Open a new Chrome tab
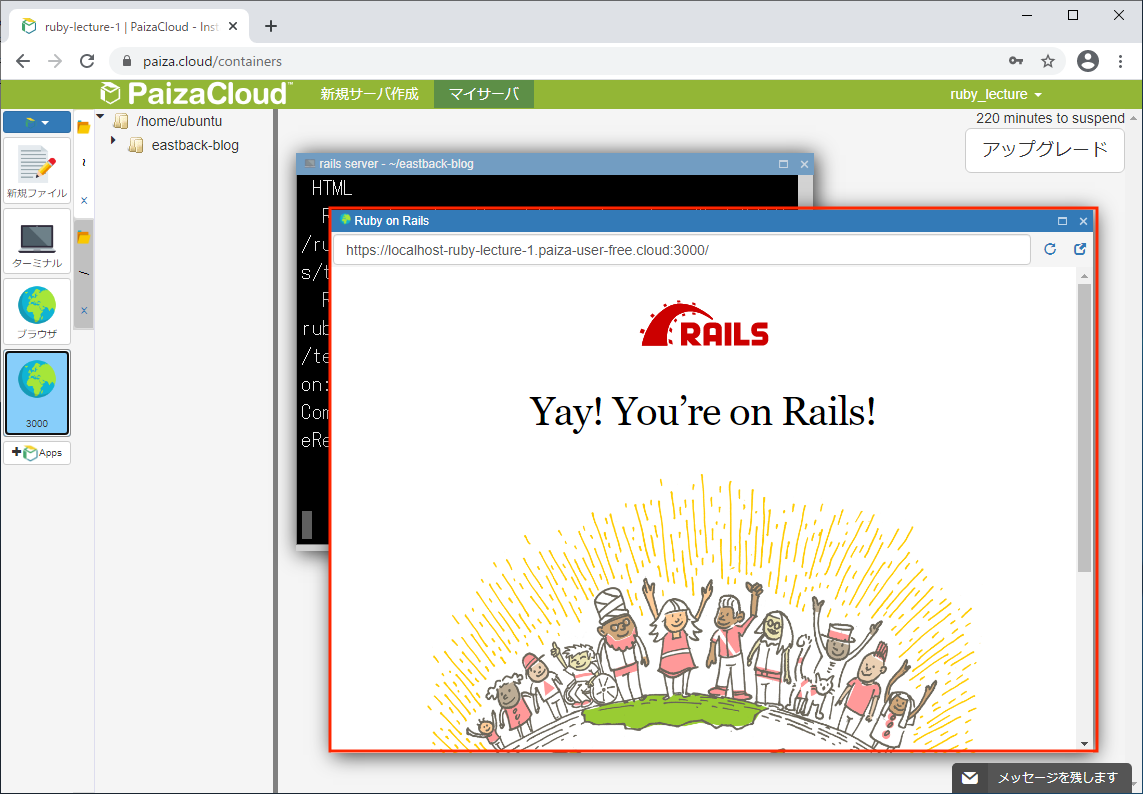The width and height of the screenshot is (1143, 794). point(270,26)
